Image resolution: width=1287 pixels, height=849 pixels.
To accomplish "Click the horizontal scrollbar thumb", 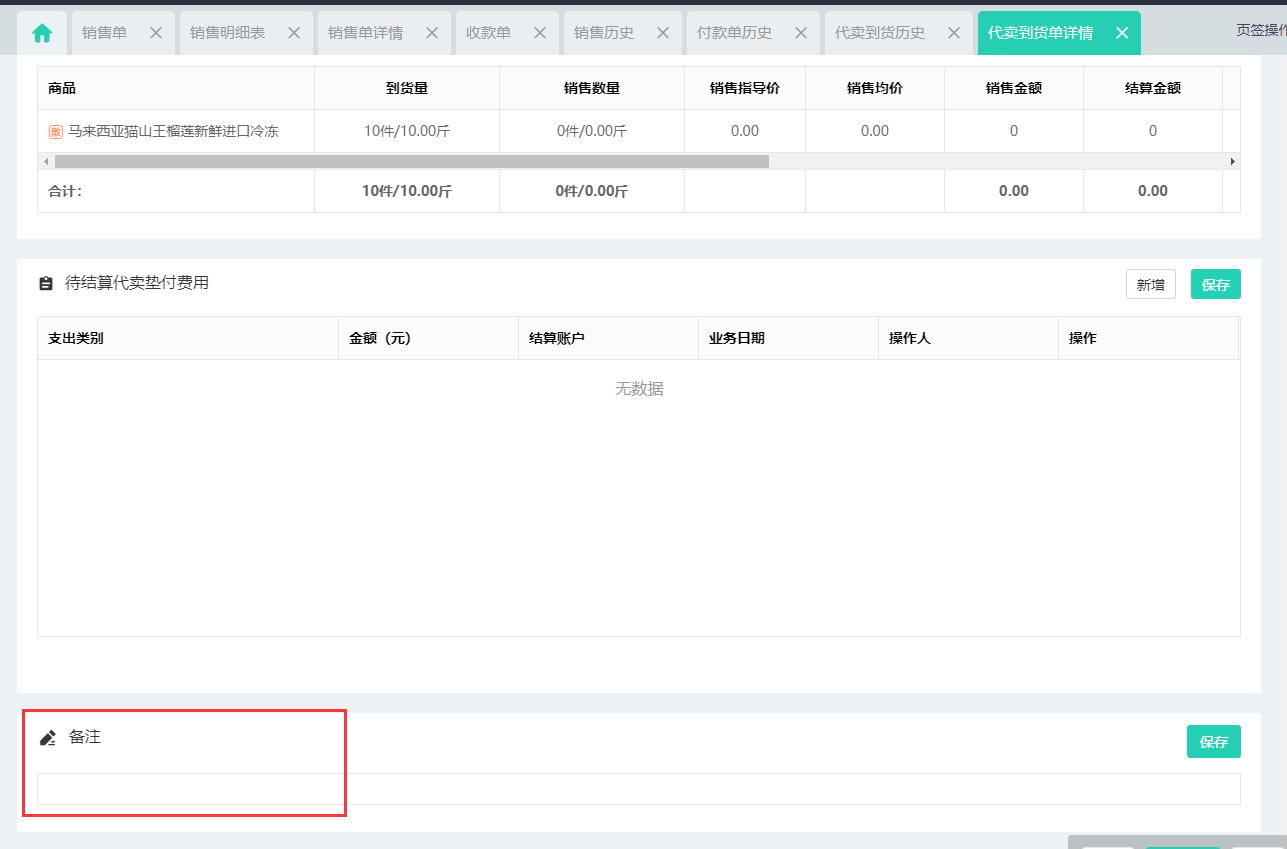I will tap(412, 161).
